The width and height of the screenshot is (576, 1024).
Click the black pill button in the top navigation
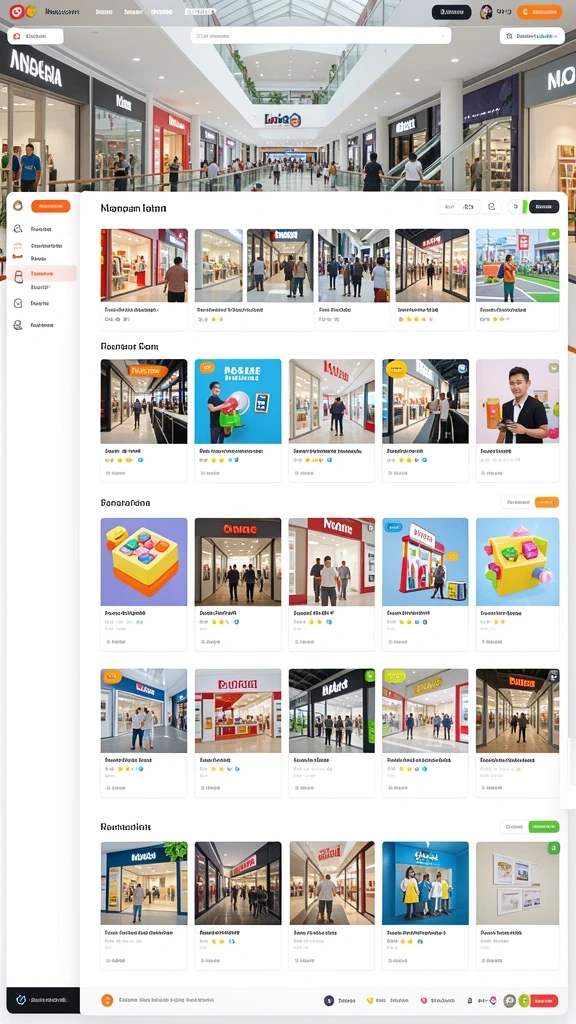click(451, 12)
